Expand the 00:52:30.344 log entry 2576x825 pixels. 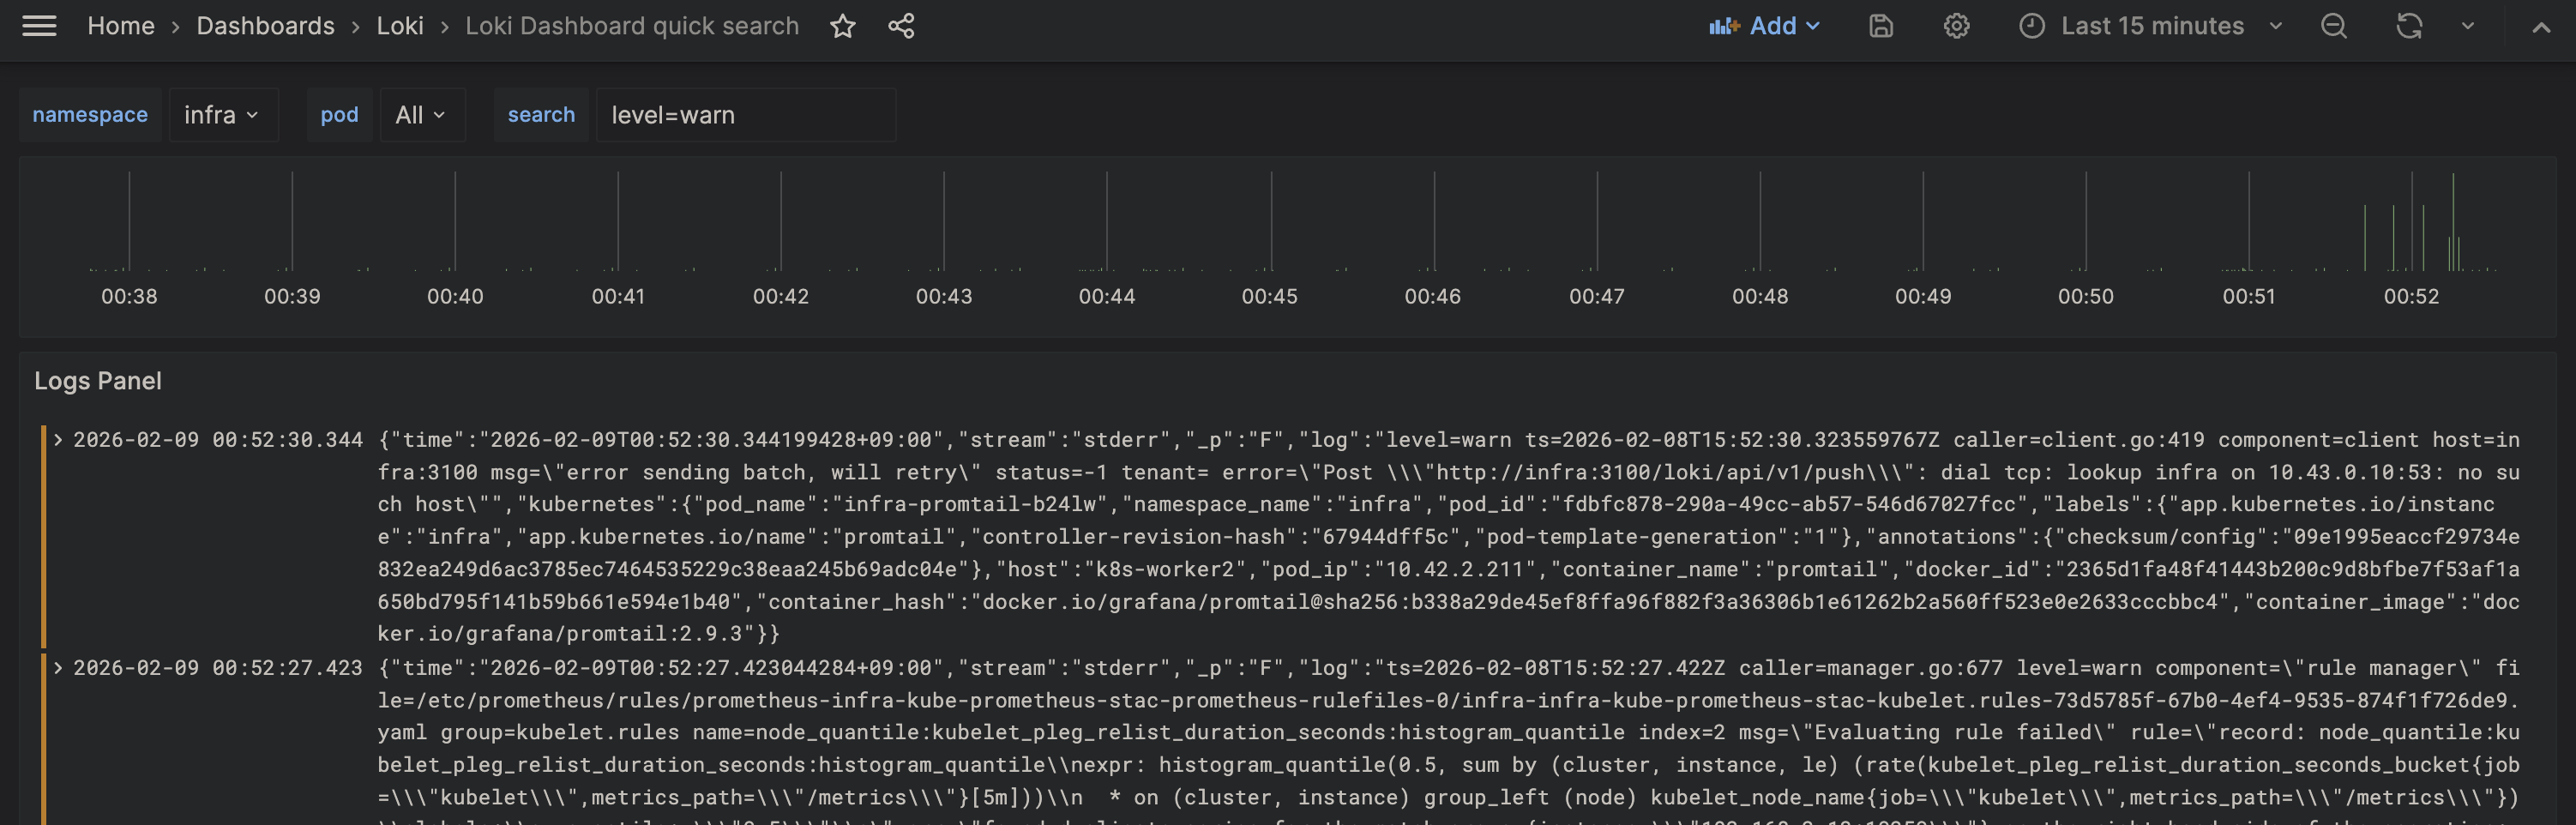click(x=58, y=439)
